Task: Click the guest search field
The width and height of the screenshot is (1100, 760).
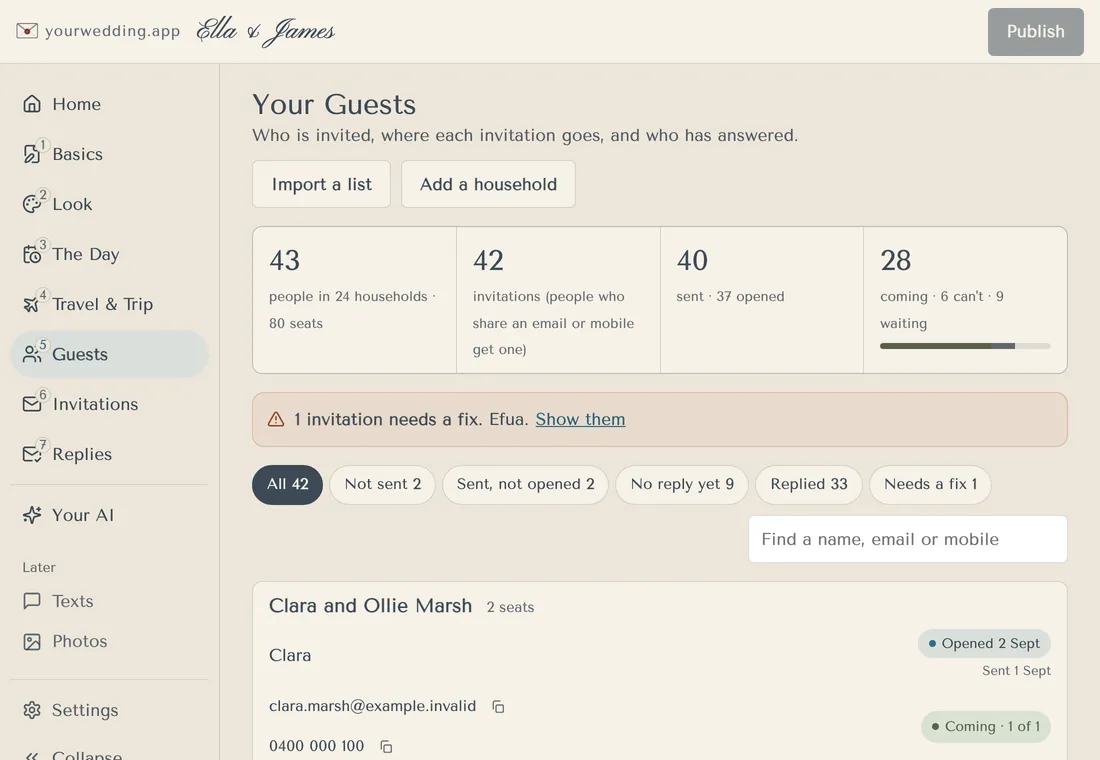Action: tap(908, 539)
